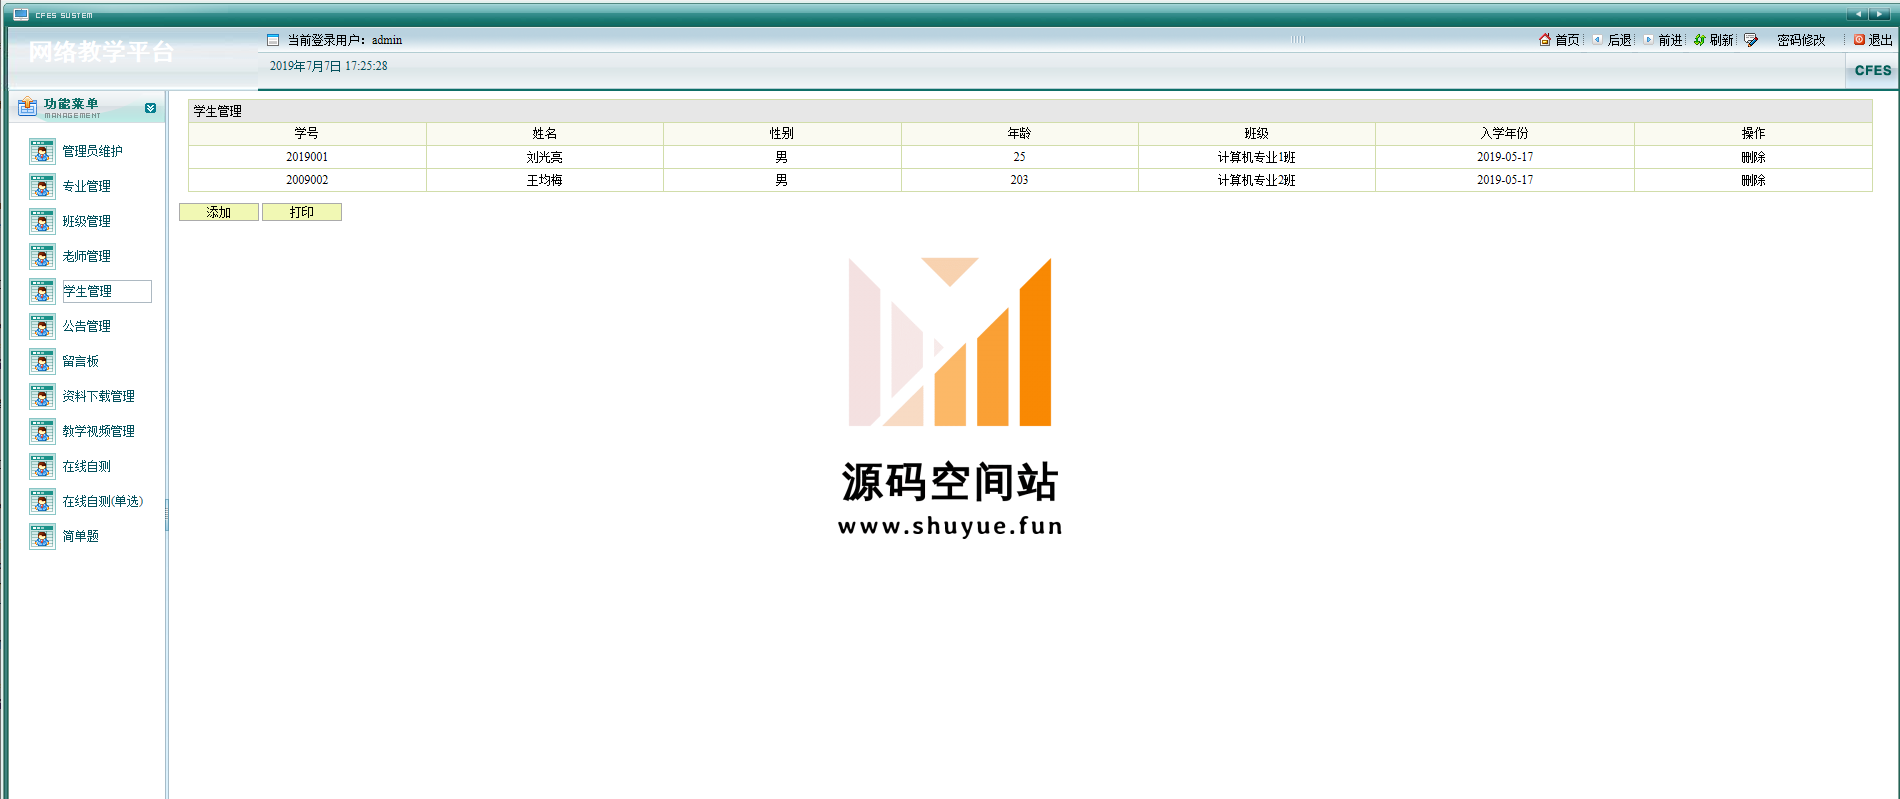1900x799 pixels.
Task: Click the frame grip in top bar
Action: tap(1298, 40)
